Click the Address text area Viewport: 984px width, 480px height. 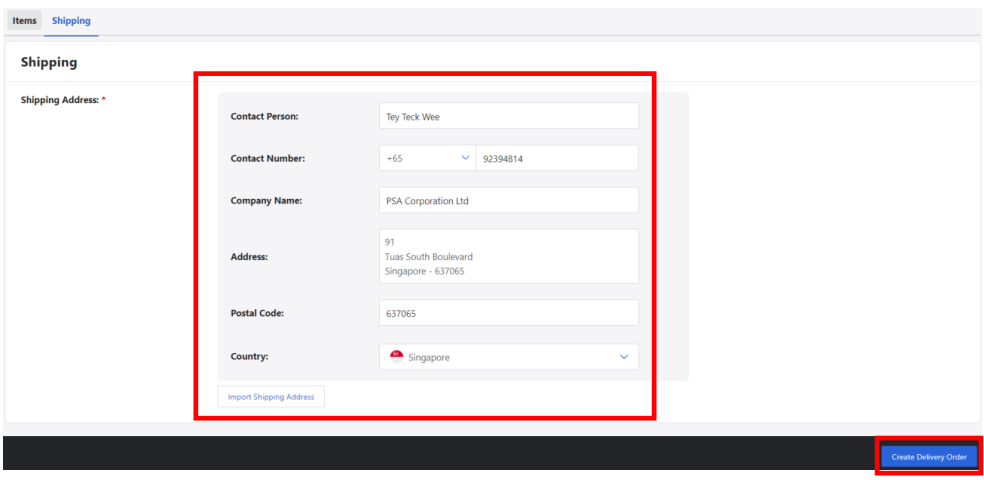(x=509, y=256)
